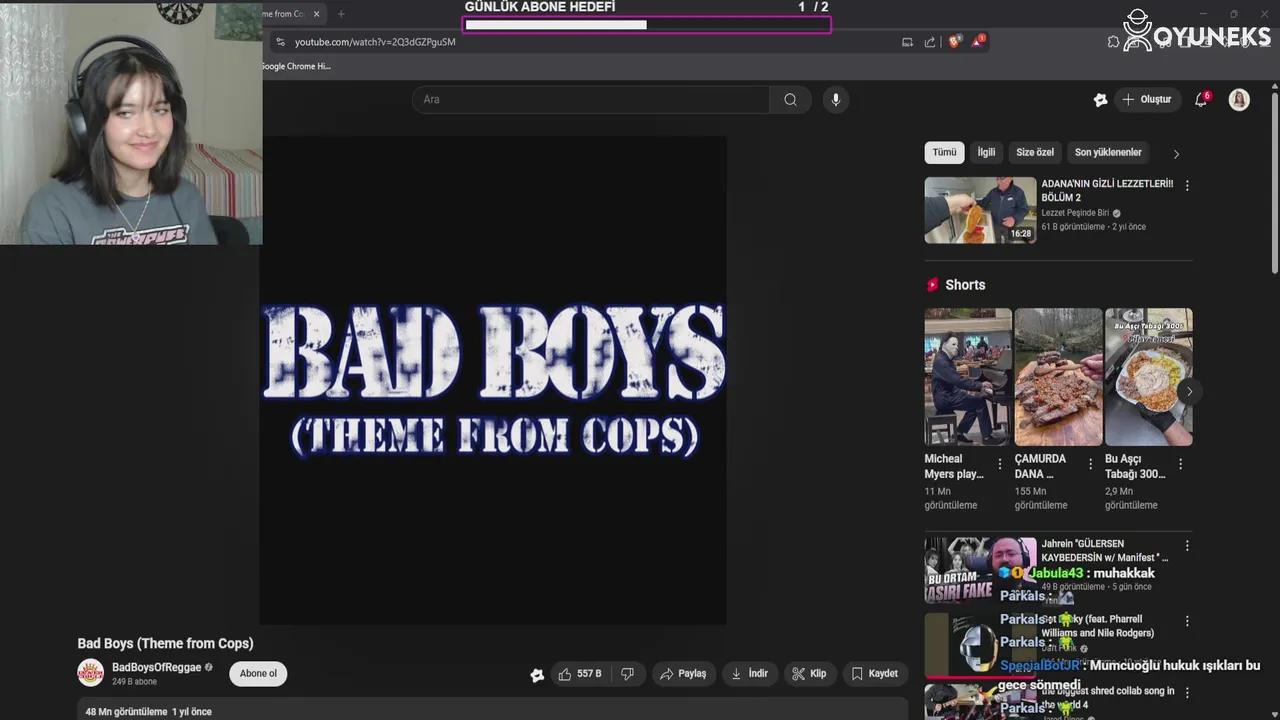
Task: Open Jahrein Gülersen Kaybedersin video thumbnail
Action: 981,570
